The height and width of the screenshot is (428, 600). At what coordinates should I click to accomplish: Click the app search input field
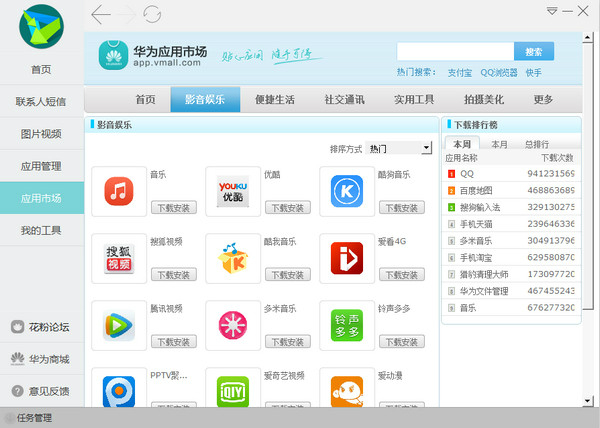455,51
